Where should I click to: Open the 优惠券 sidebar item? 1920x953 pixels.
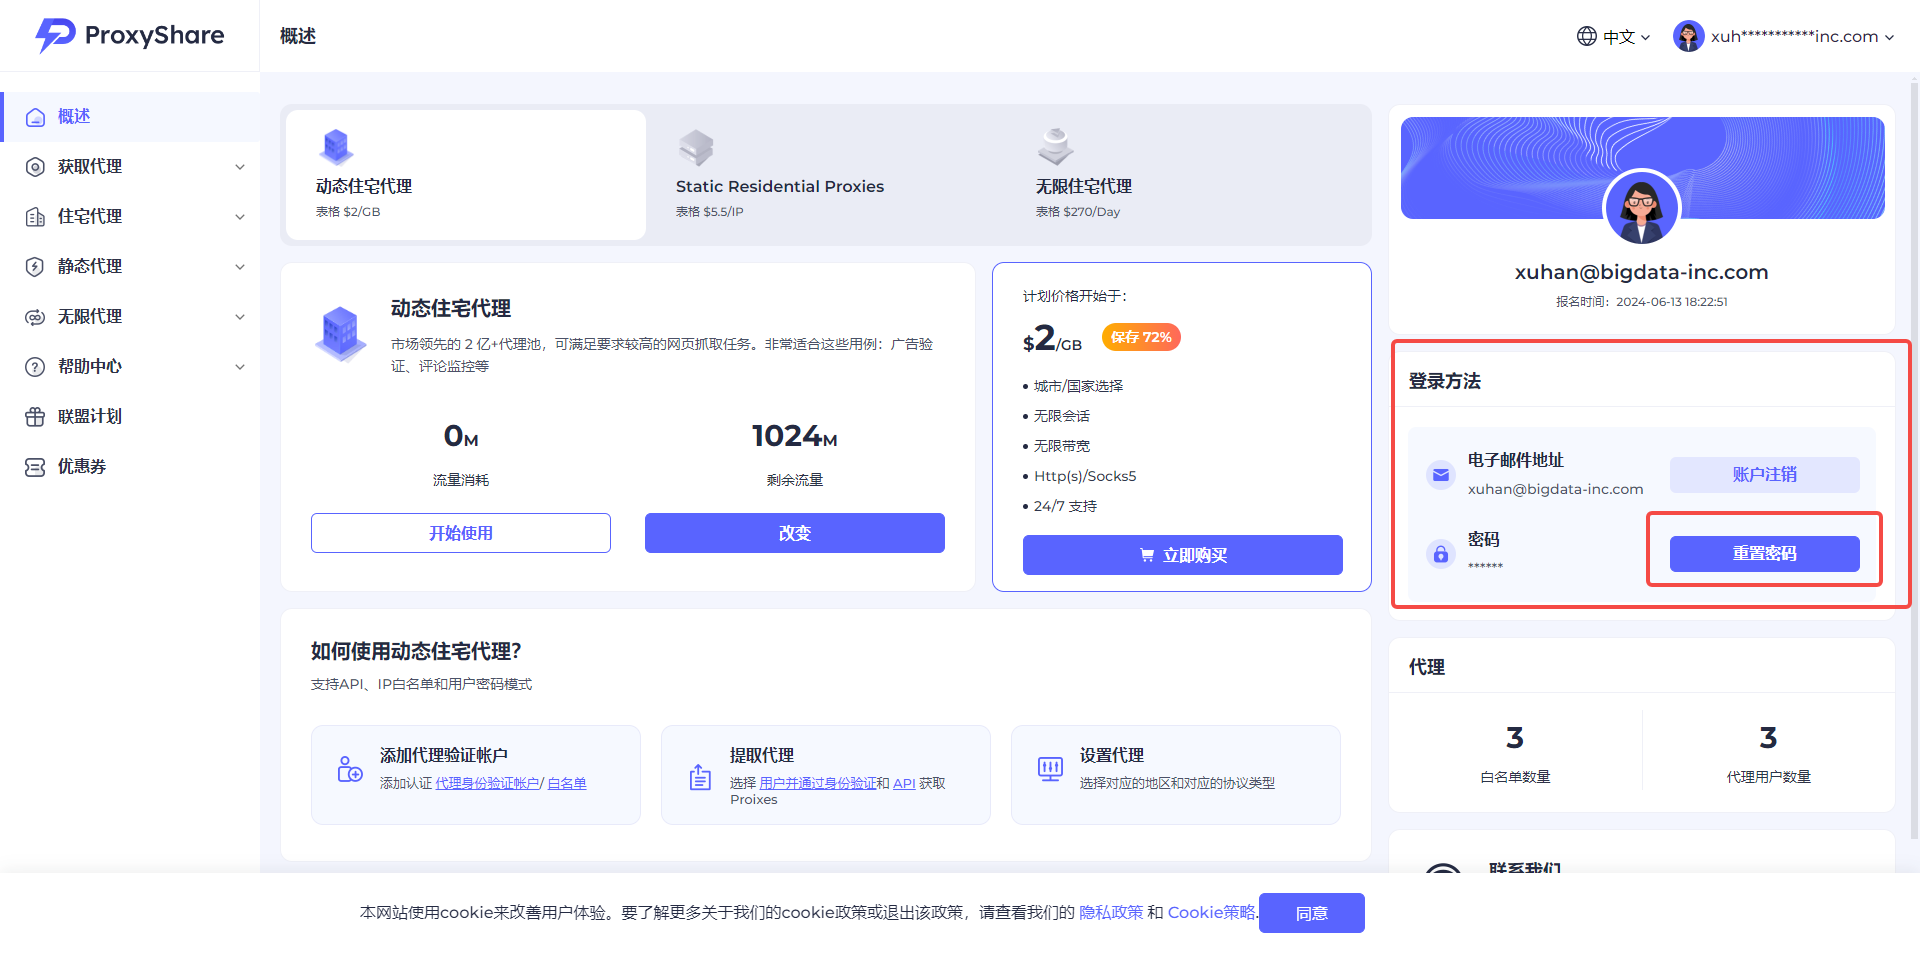[x=130, y=467]
